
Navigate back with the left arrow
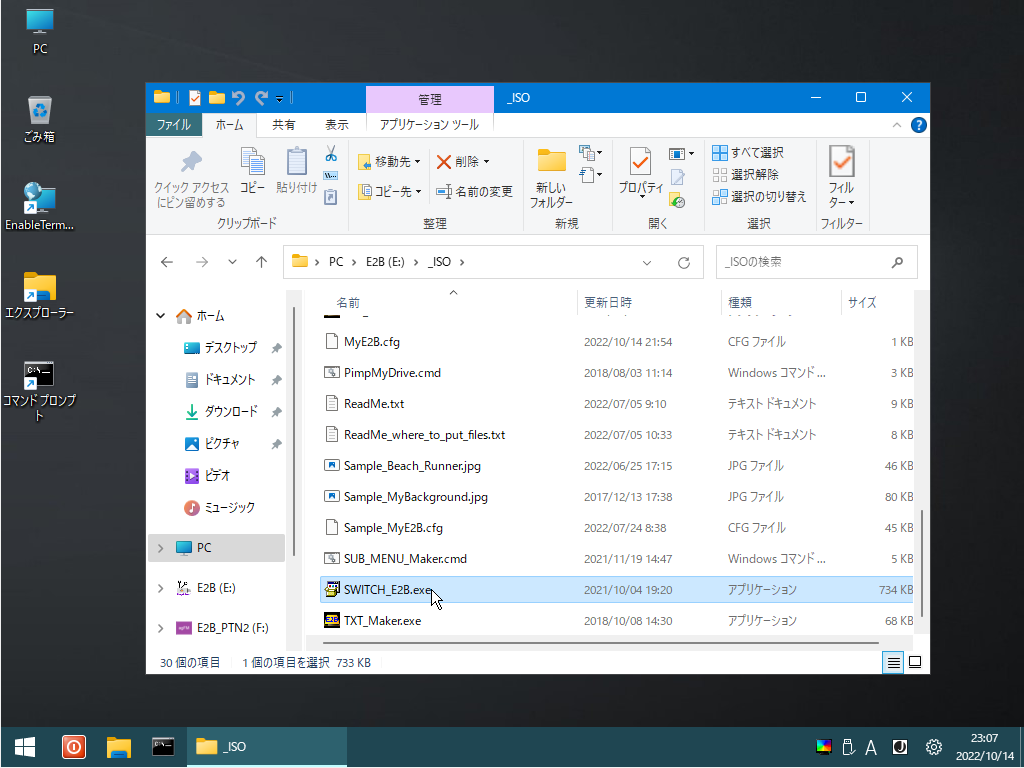point(167,262)
